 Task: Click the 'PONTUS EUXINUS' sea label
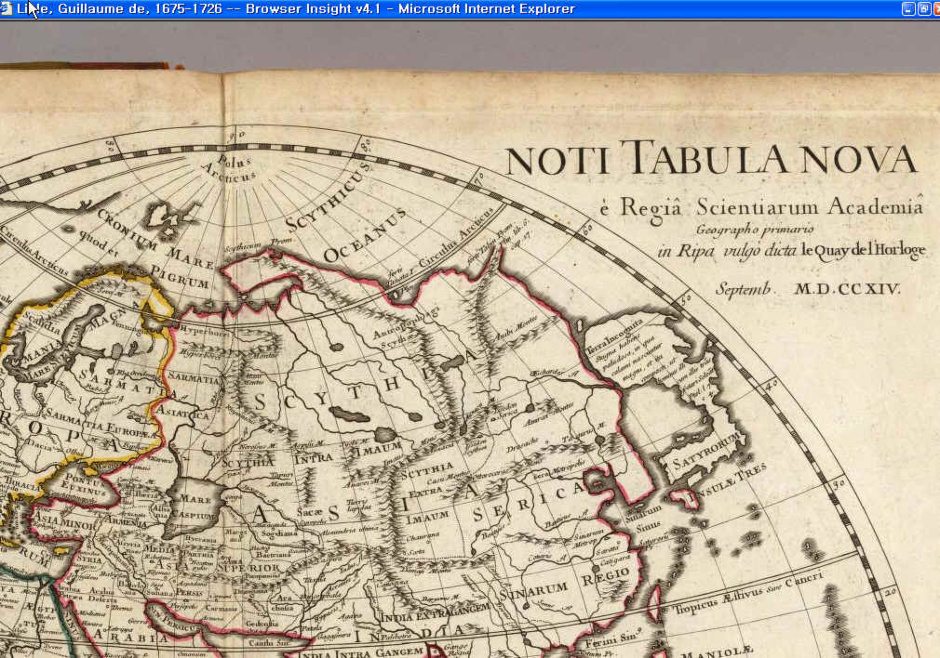point(84,484)
